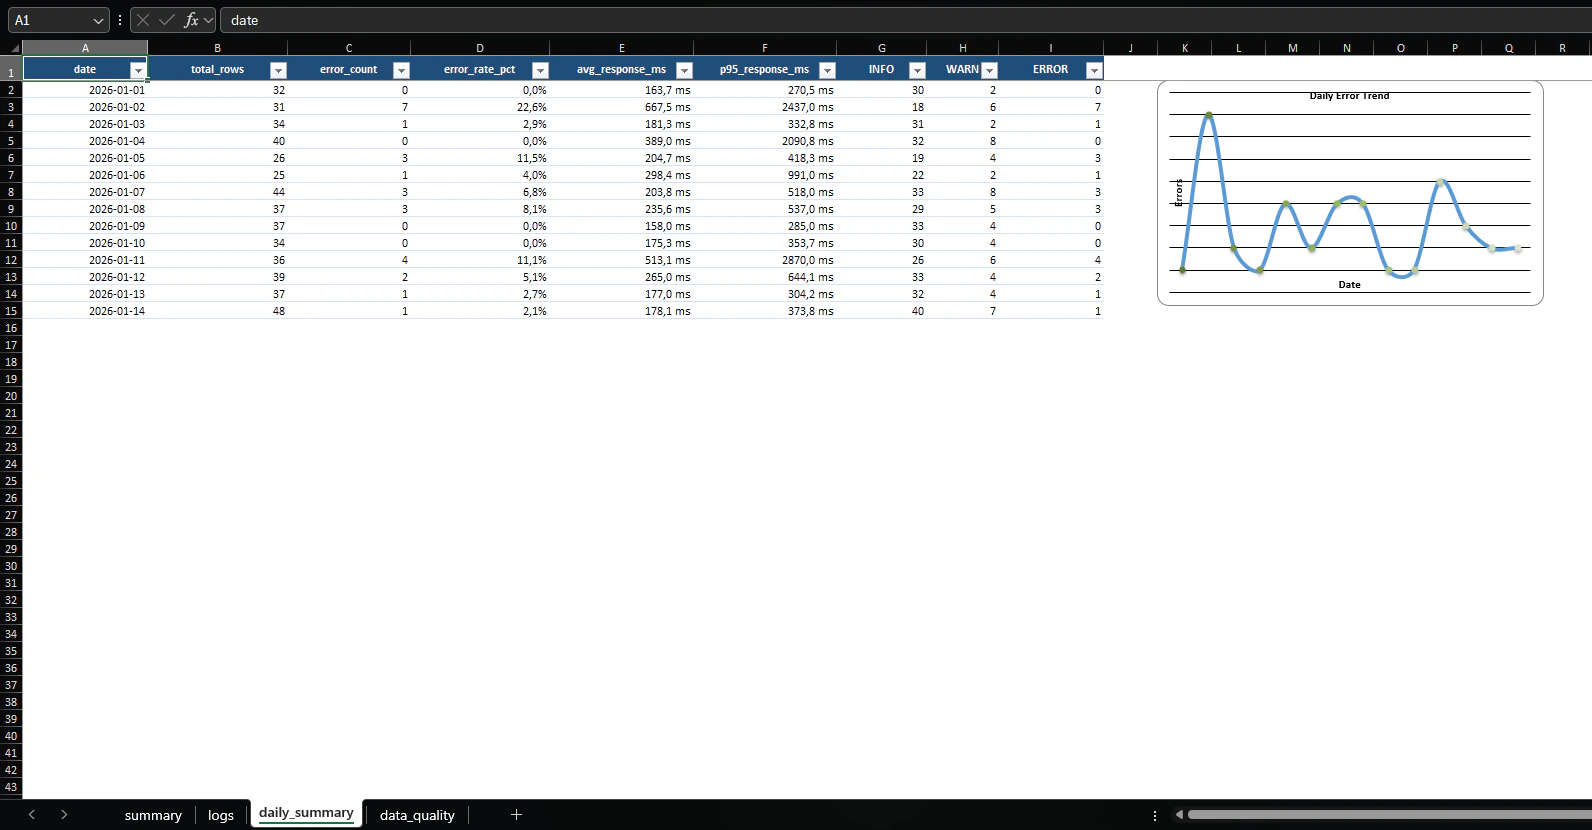Viewport: 1592px width, 830px height.
Task: Open the total_rows filter dropdown
Action: [x=279, y=70]
